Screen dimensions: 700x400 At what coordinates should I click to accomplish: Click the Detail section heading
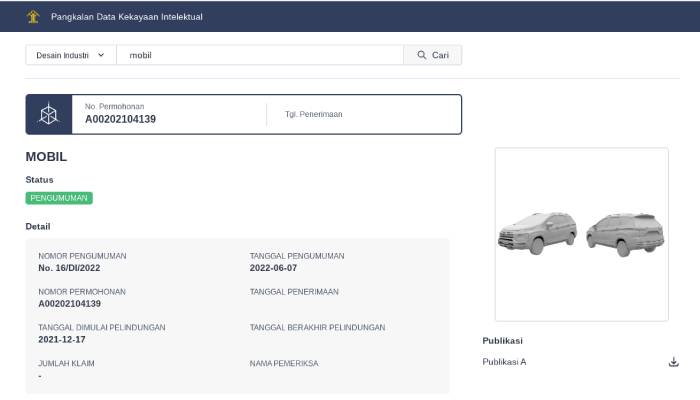pos(38,226)
